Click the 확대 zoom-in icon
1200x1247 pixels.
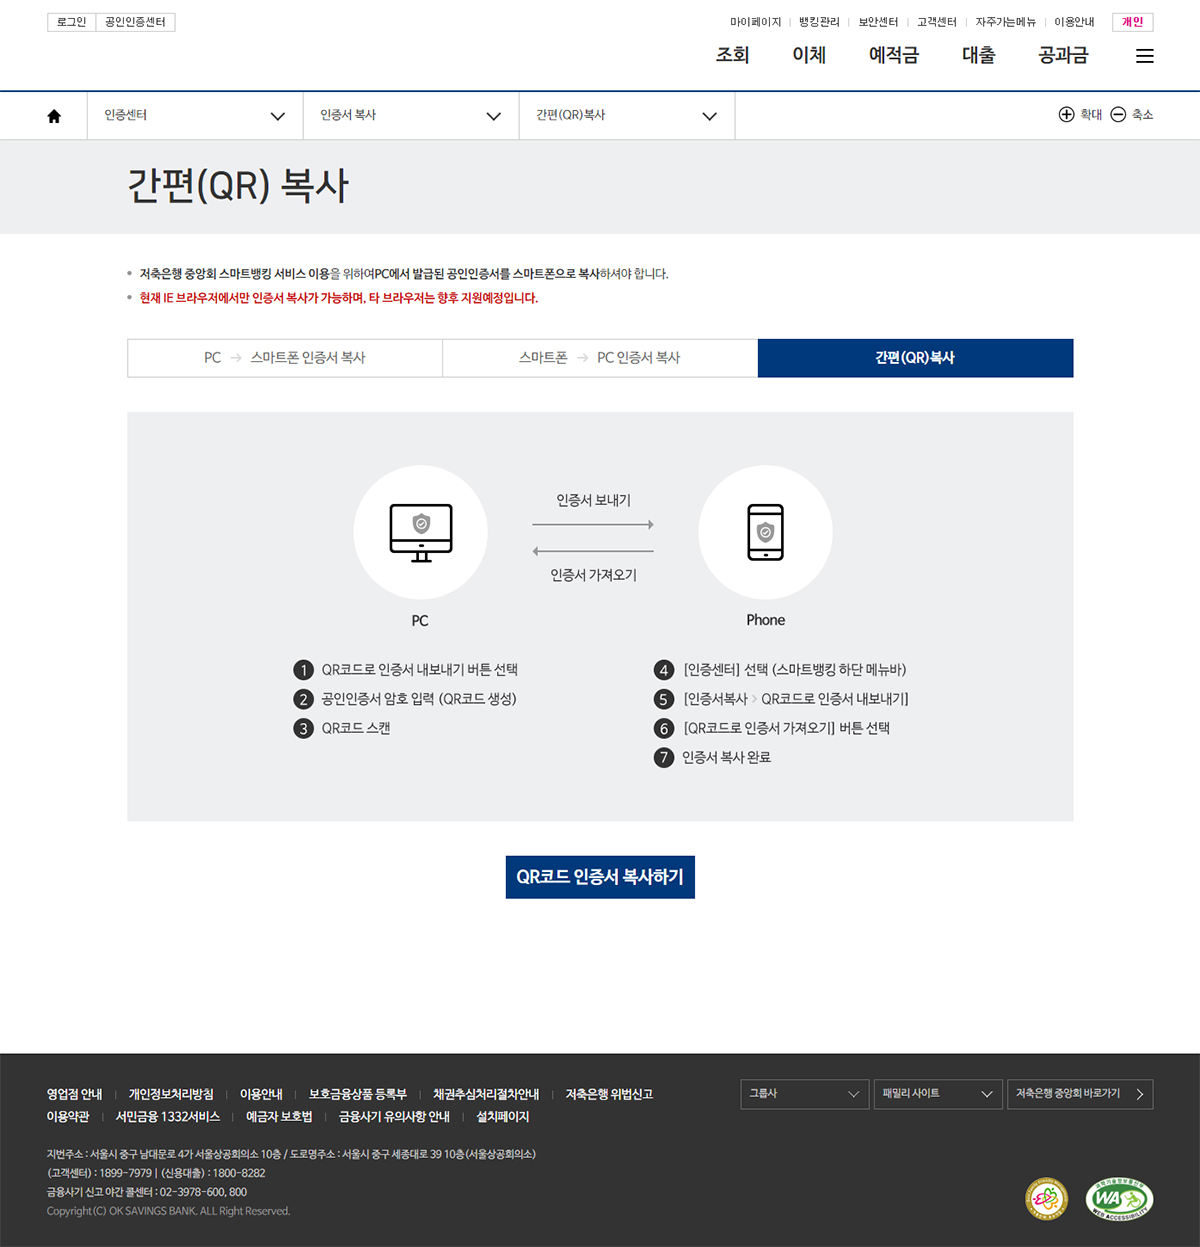[1067, 115]
